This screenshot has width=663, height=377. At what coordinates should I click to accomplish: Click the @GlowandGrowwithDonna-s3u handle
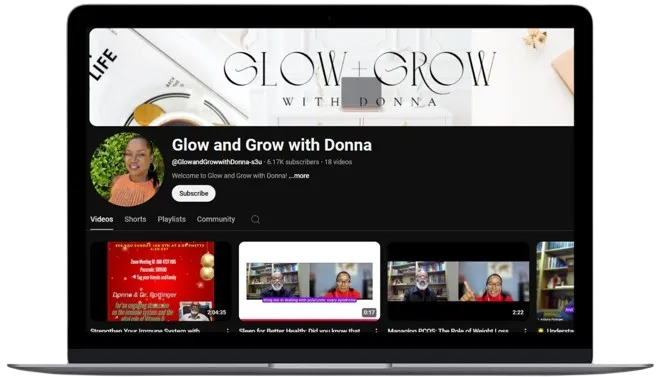(x=217, y=162)
